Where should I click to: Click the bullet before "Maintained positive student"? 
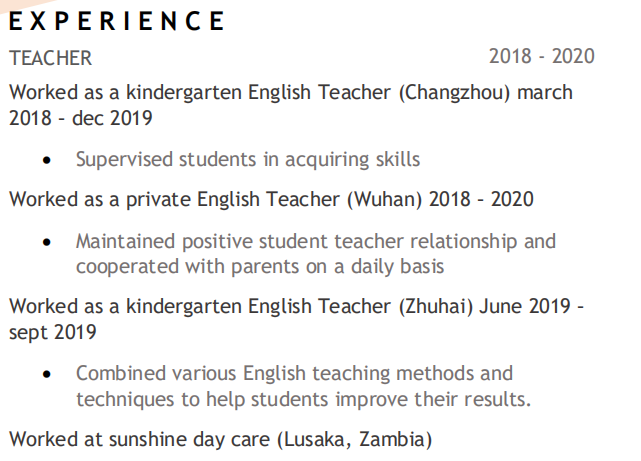(x=48, y=242)
